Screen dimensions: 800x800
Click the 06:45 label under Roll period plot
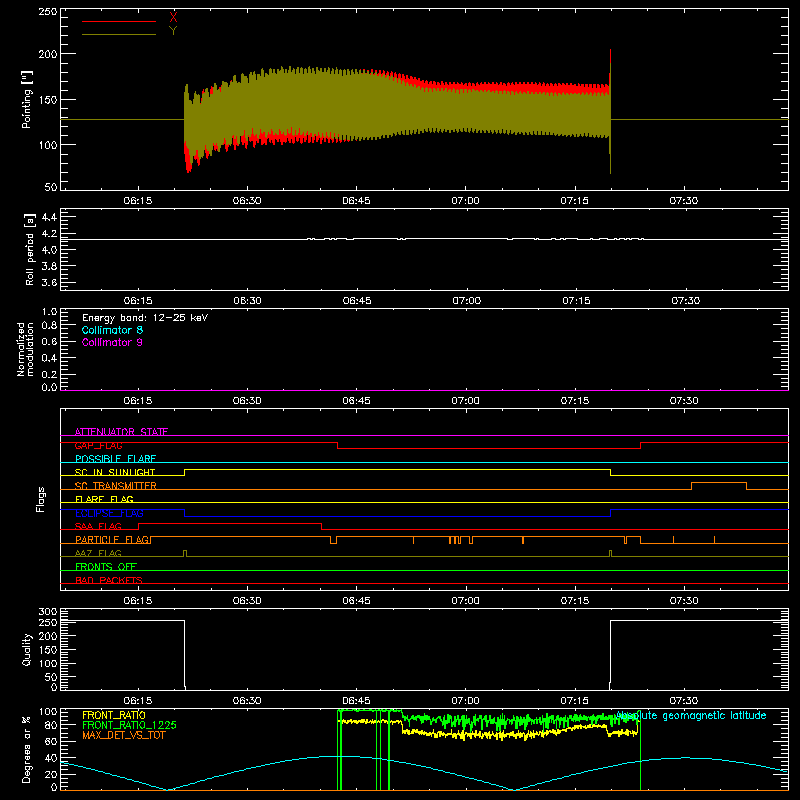357,301
